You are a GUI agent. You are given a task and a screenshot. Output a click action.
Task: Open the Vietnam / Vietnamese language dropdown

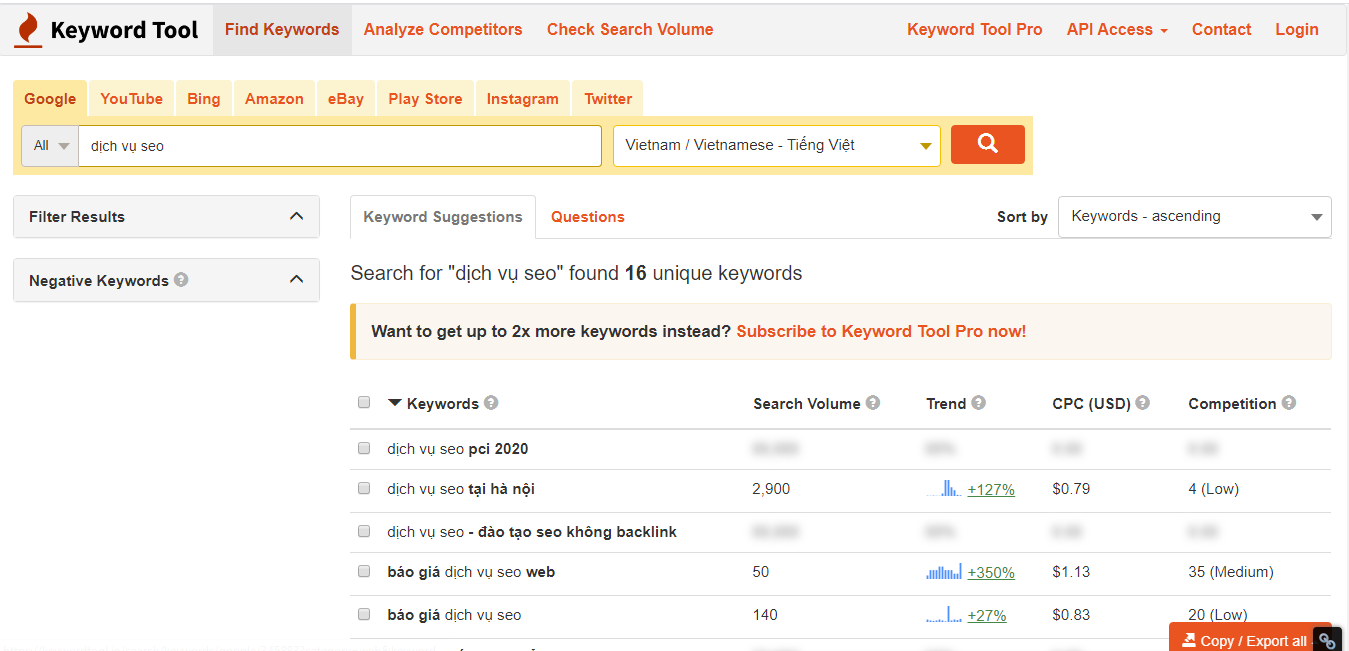pyautogui.click(x=776, y=146)
